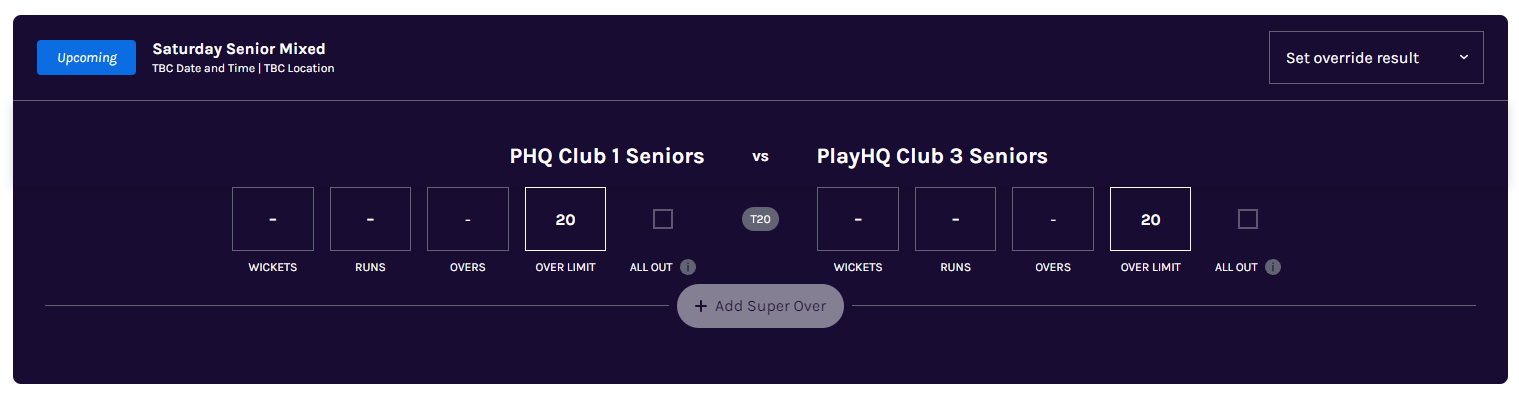Click info icon beside PHQ Club 1 All Out

coord(688,267)
